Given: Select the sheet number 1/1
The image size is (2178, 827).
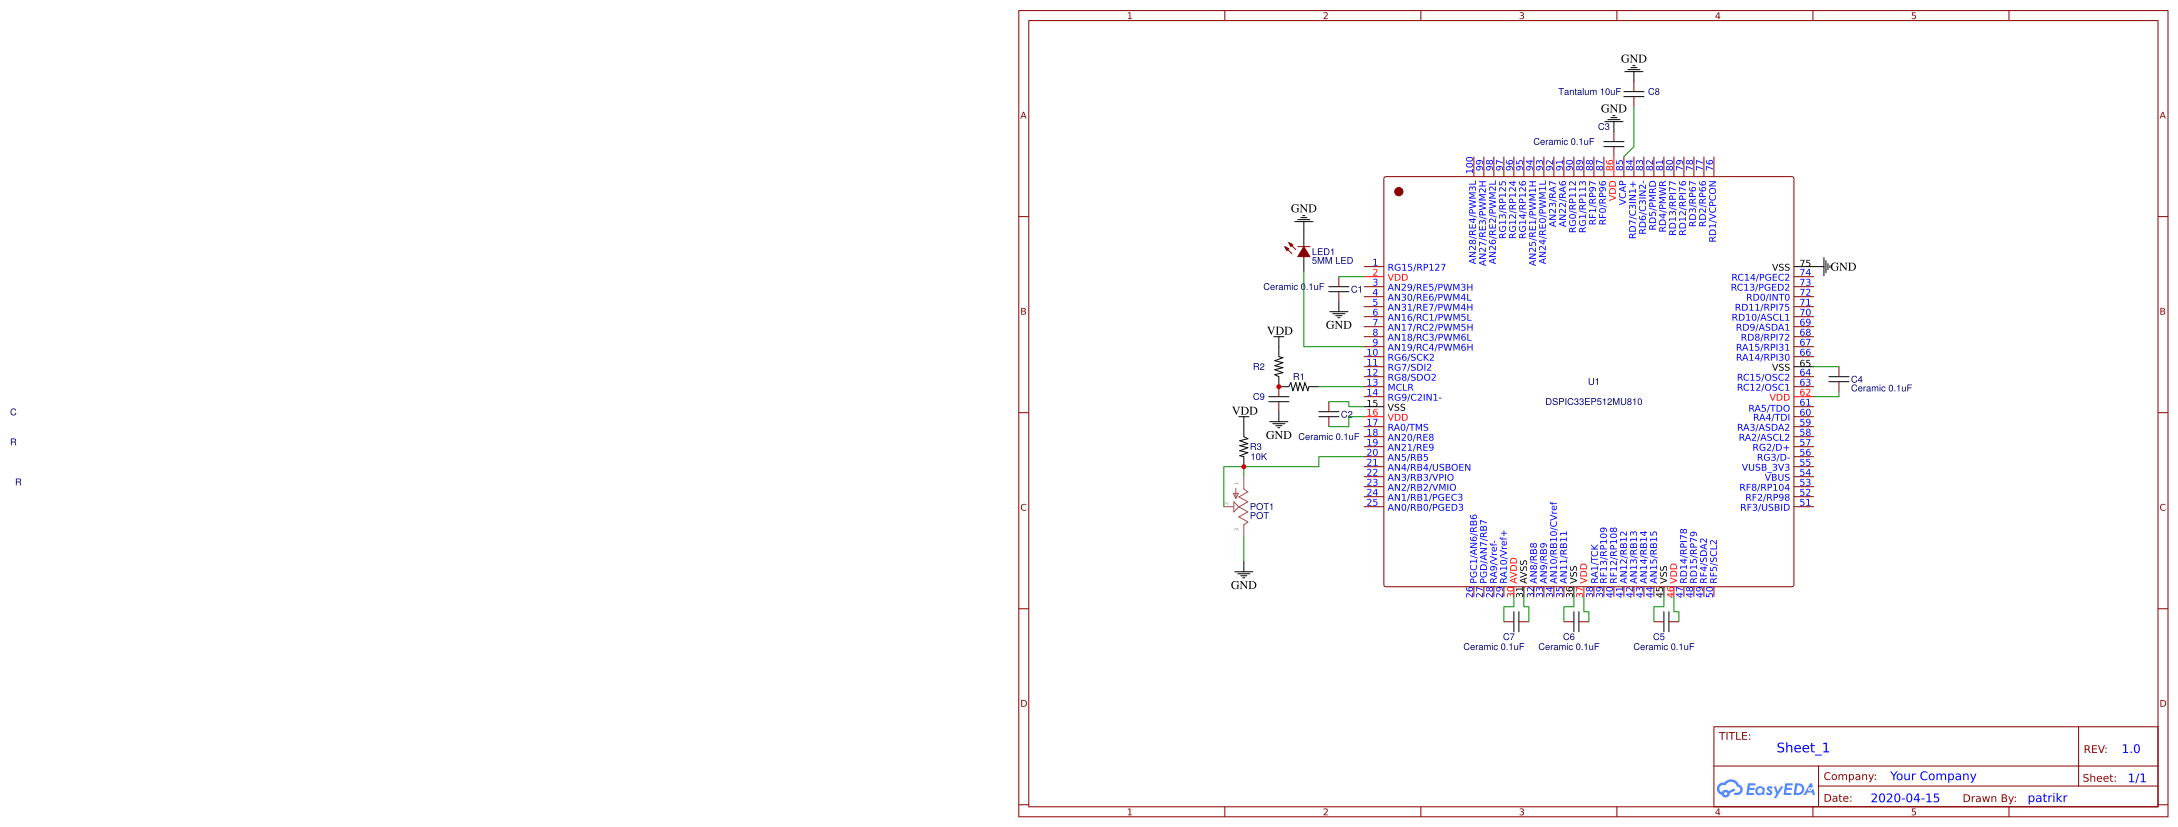Looking at the screenshot, I should 2136,778.
